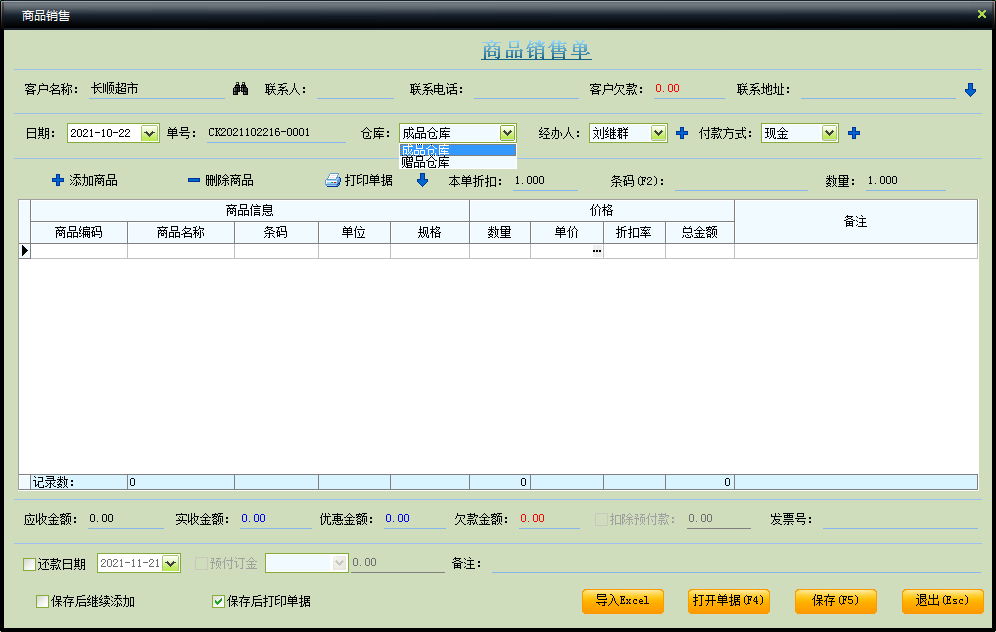Screen dimensions: 996x632
Task: Click the 商品编码 column header
Action: tap(79, 232)
